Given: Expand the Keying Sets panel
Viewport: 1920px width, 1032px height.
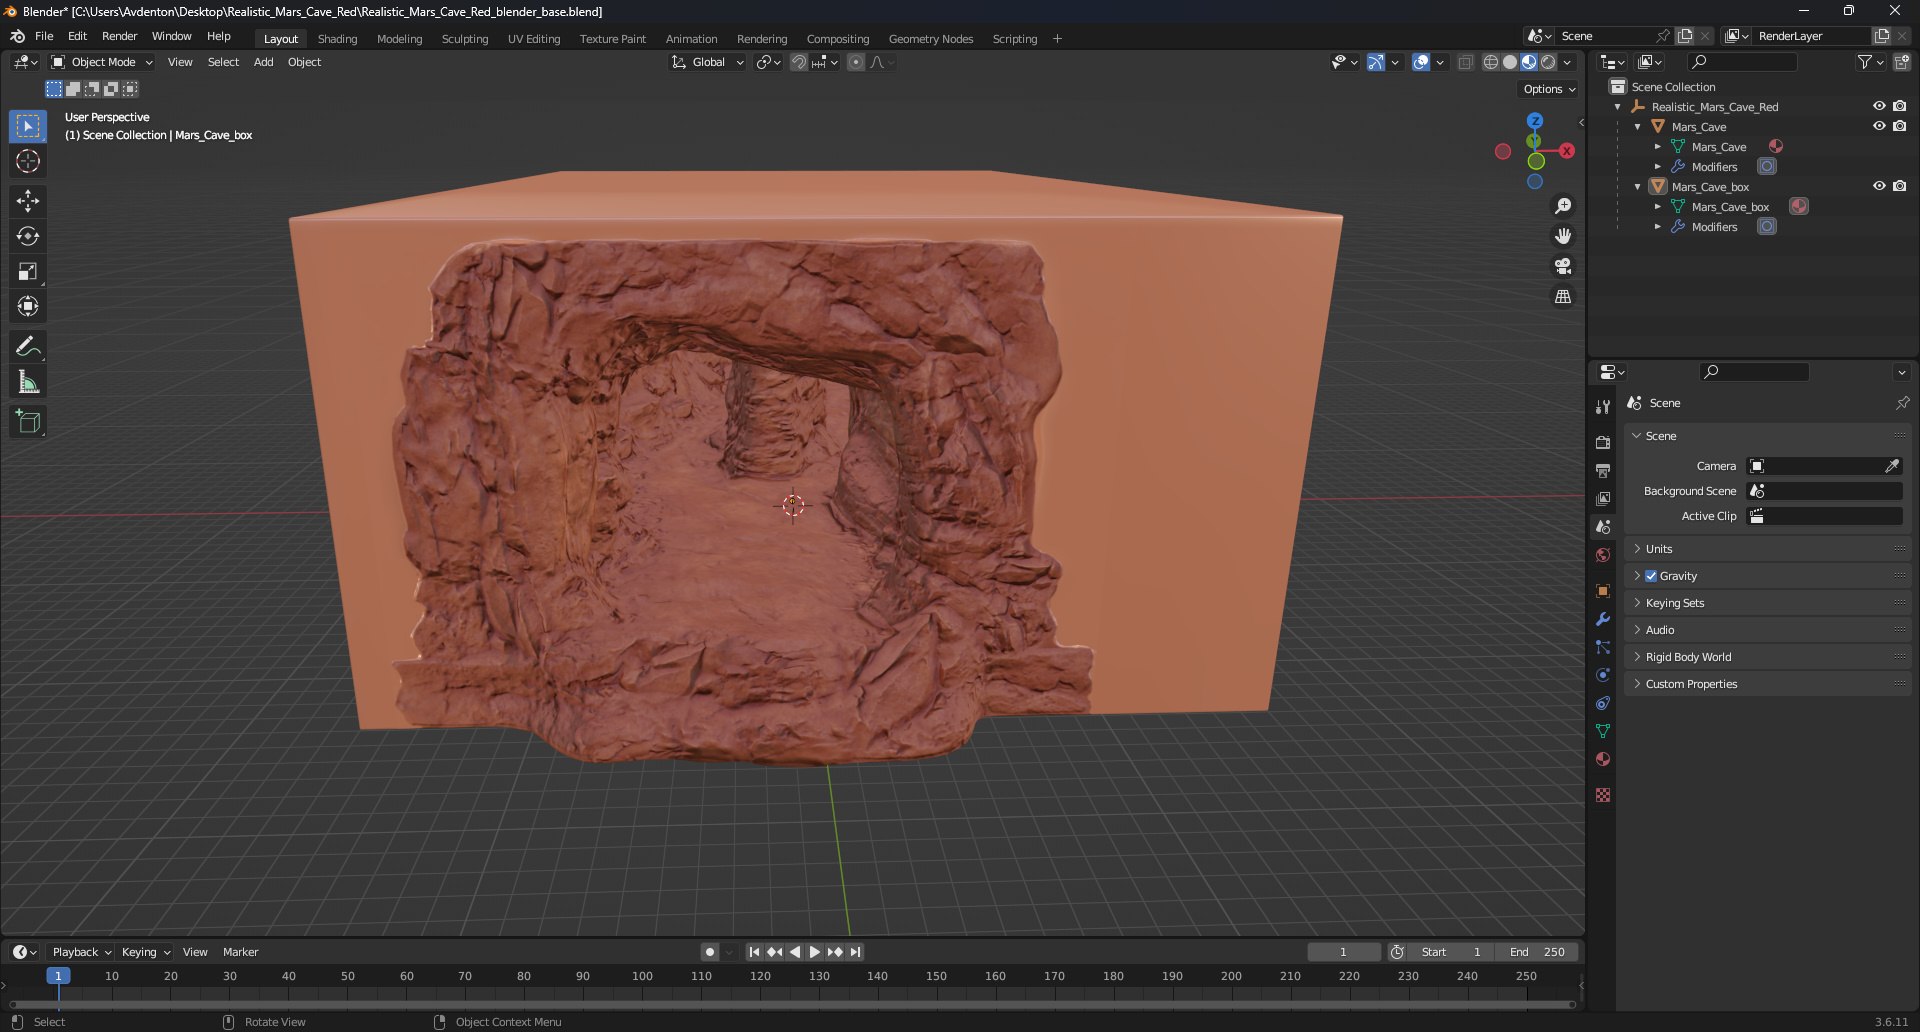Looking at the screenshot, I should pos(1768,603).
